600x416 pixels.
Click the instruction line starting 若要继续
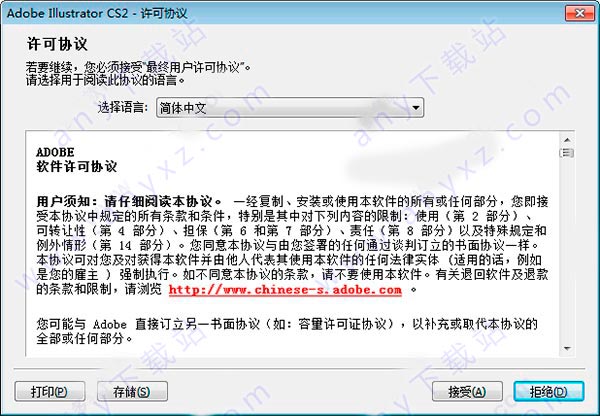click(139, 67)
